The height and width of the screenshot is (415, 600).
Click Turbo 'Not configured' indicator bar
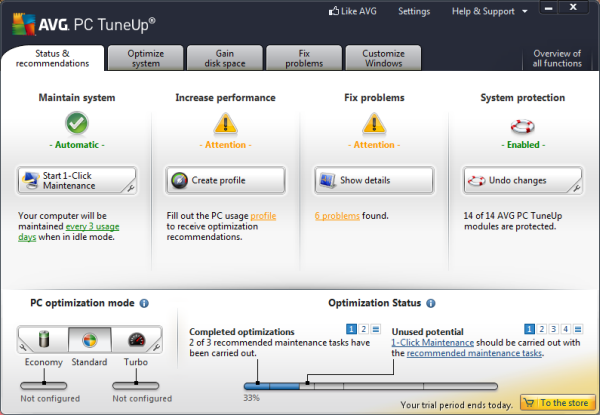pyautogui.click(x=136, y=386)
